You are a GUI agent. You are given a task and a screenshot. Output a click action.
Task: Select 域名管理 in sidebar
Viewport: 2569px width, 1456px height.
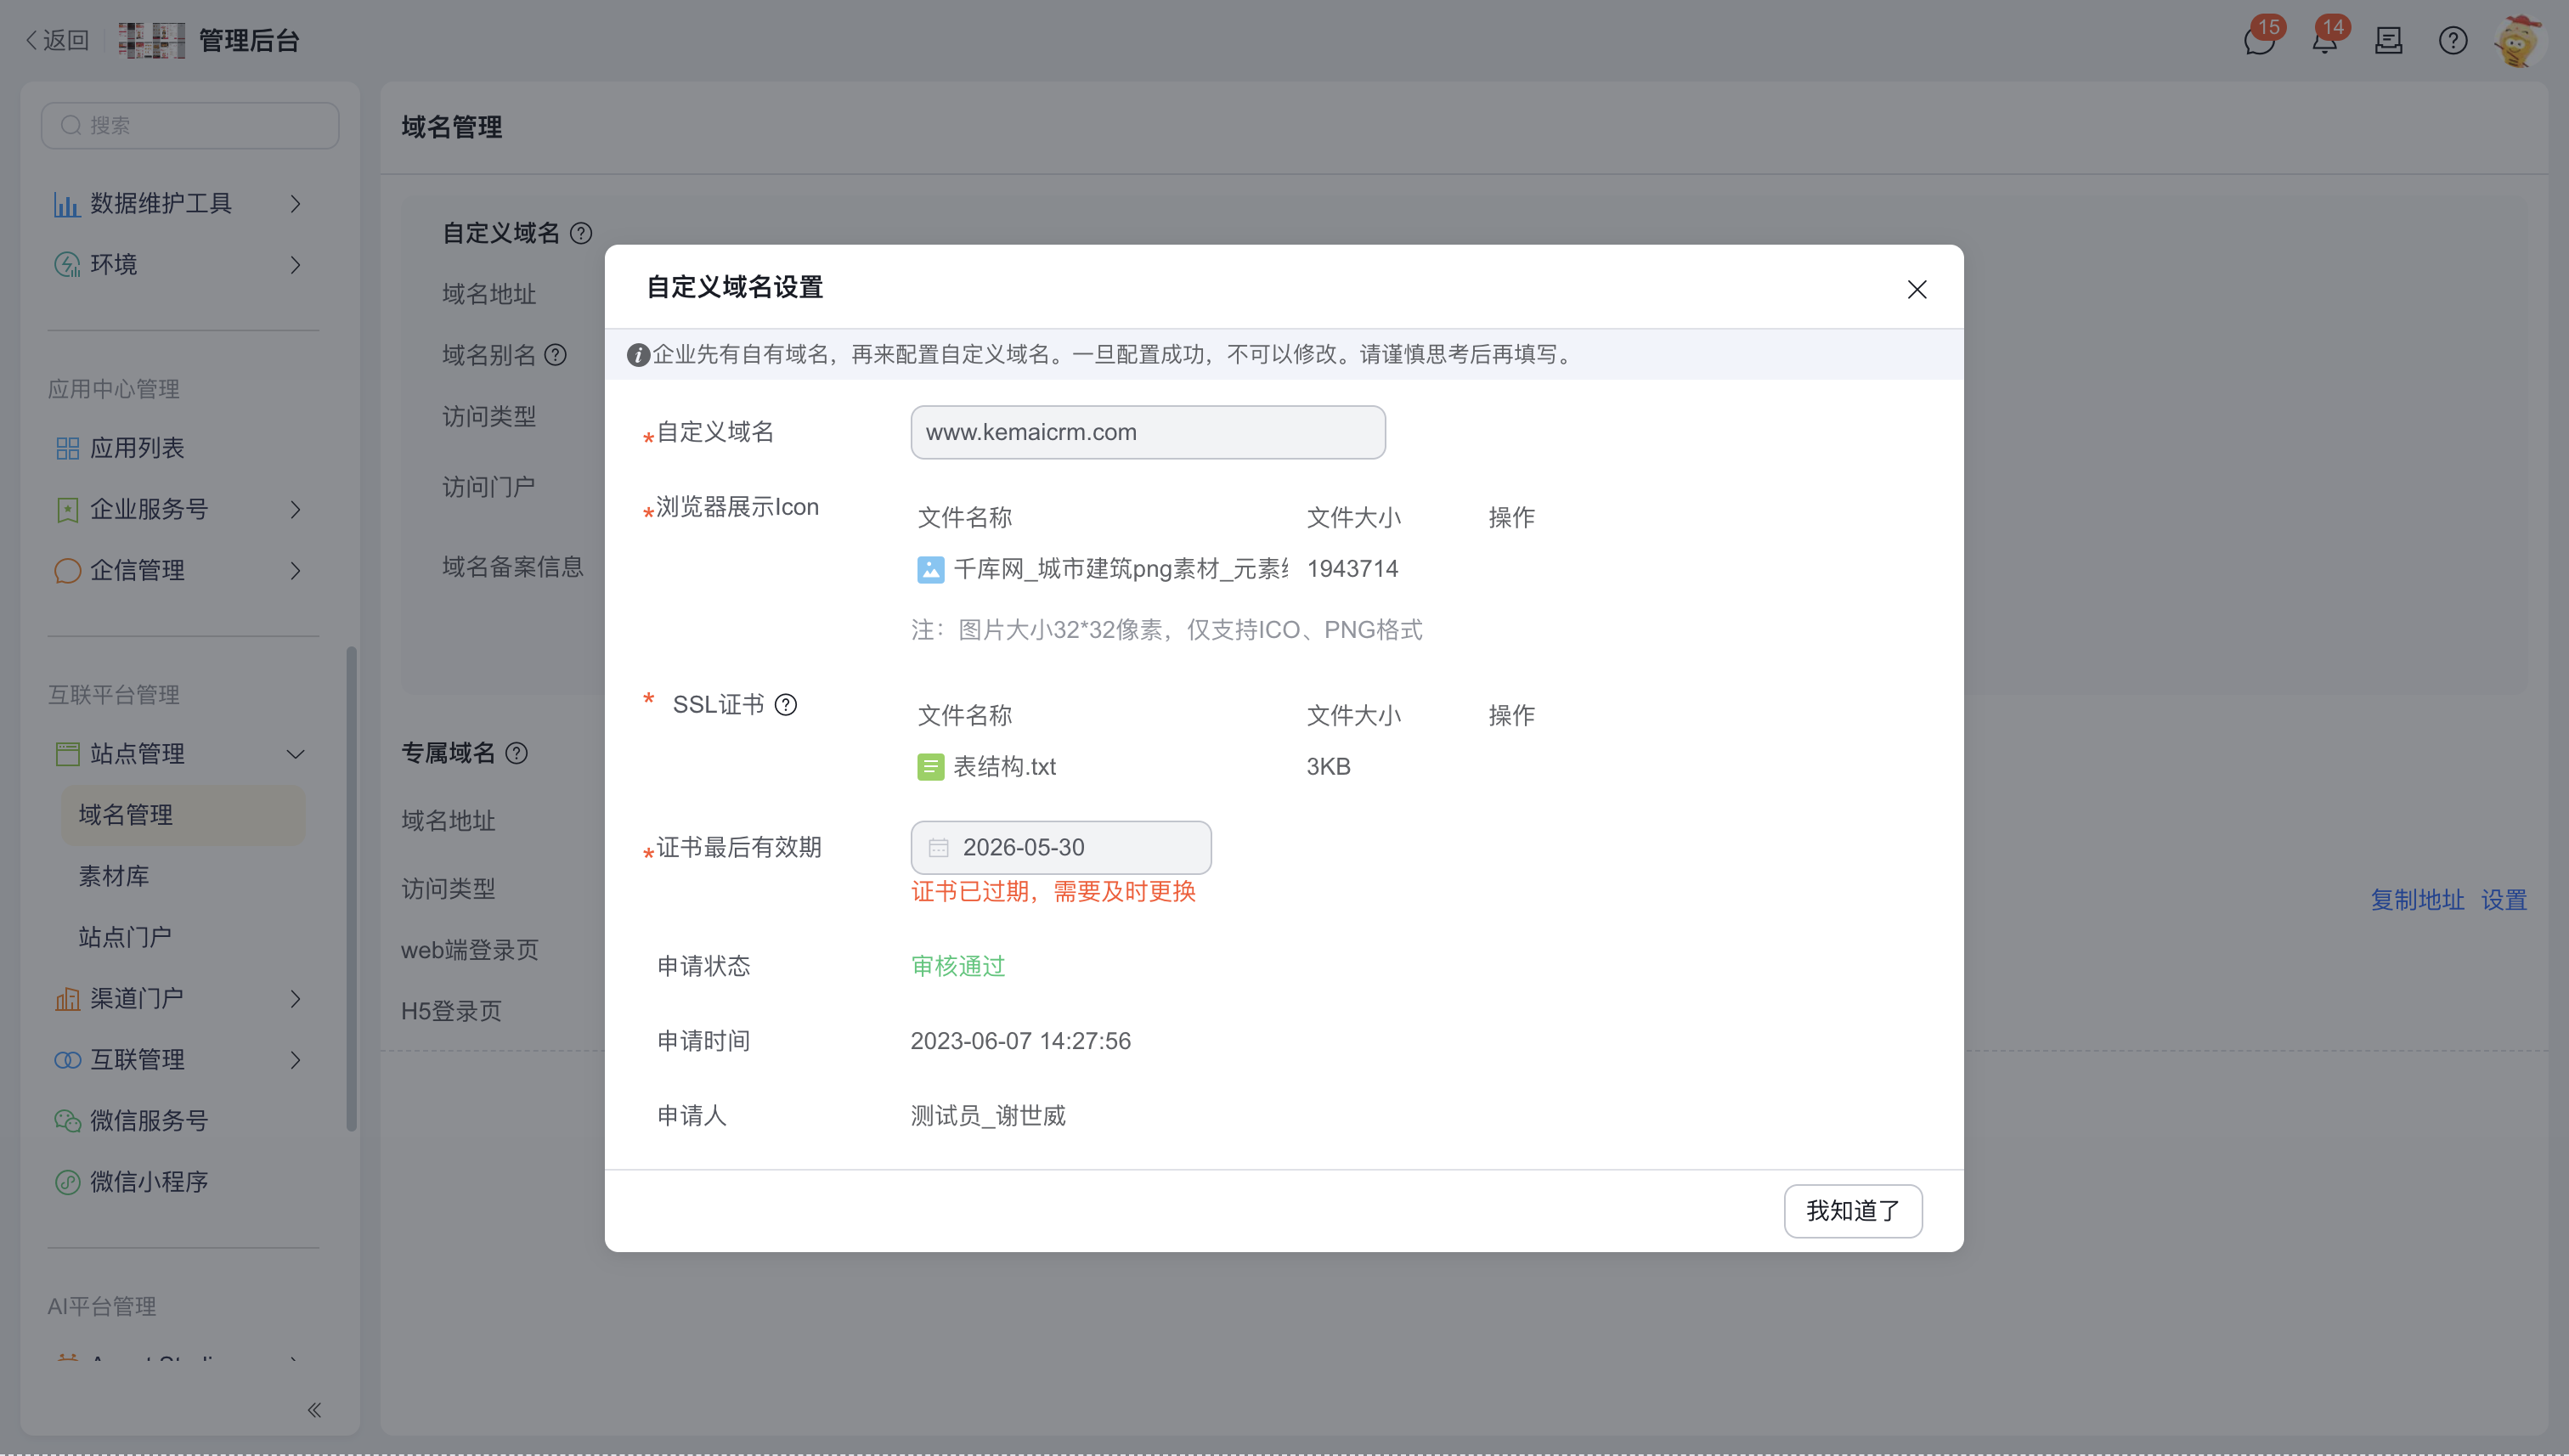[183, 815]
